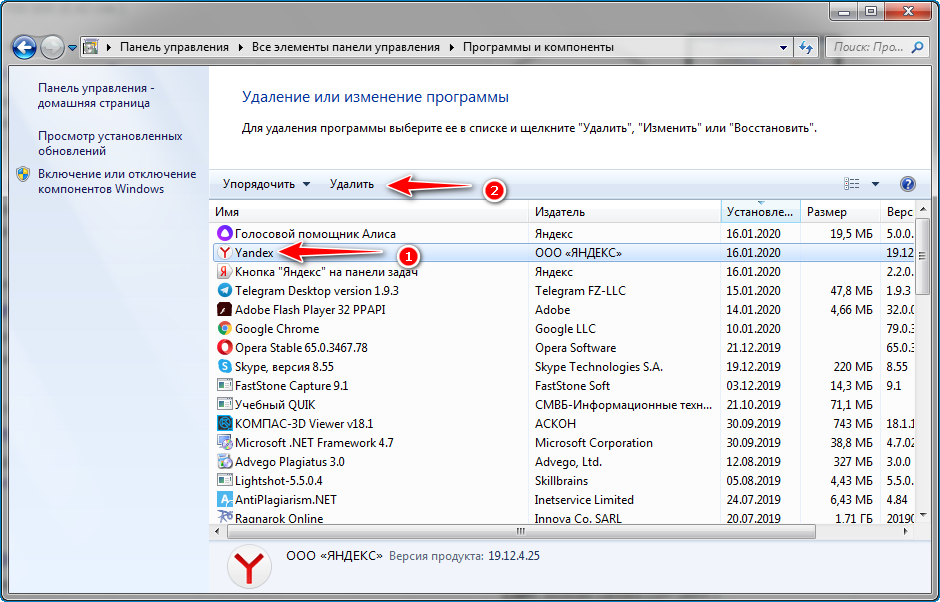Expand the Упорядочить dropdown menu

(266, 184)
